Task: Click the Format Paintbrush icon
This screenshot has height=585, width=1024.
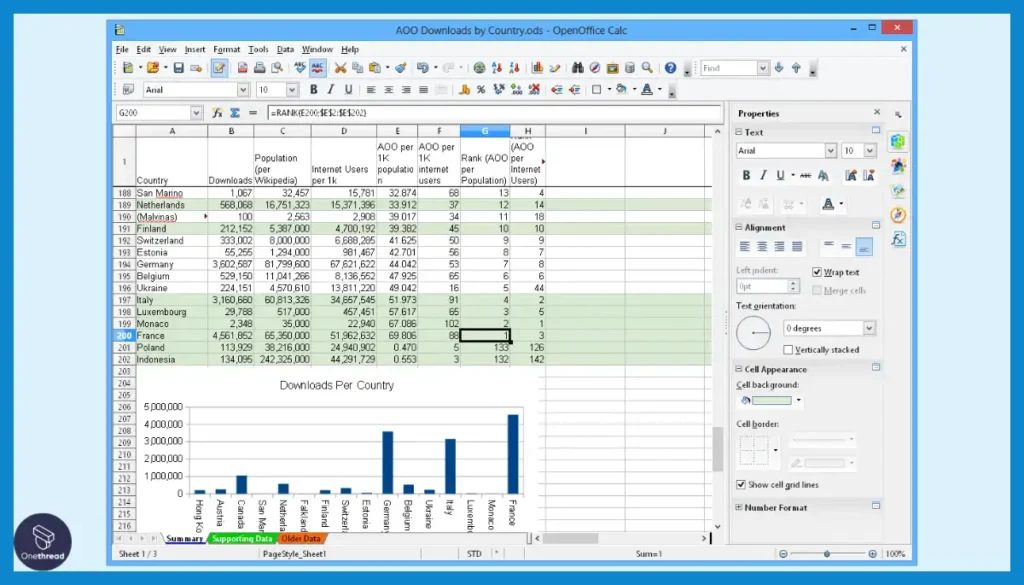Action: [401, 68]
